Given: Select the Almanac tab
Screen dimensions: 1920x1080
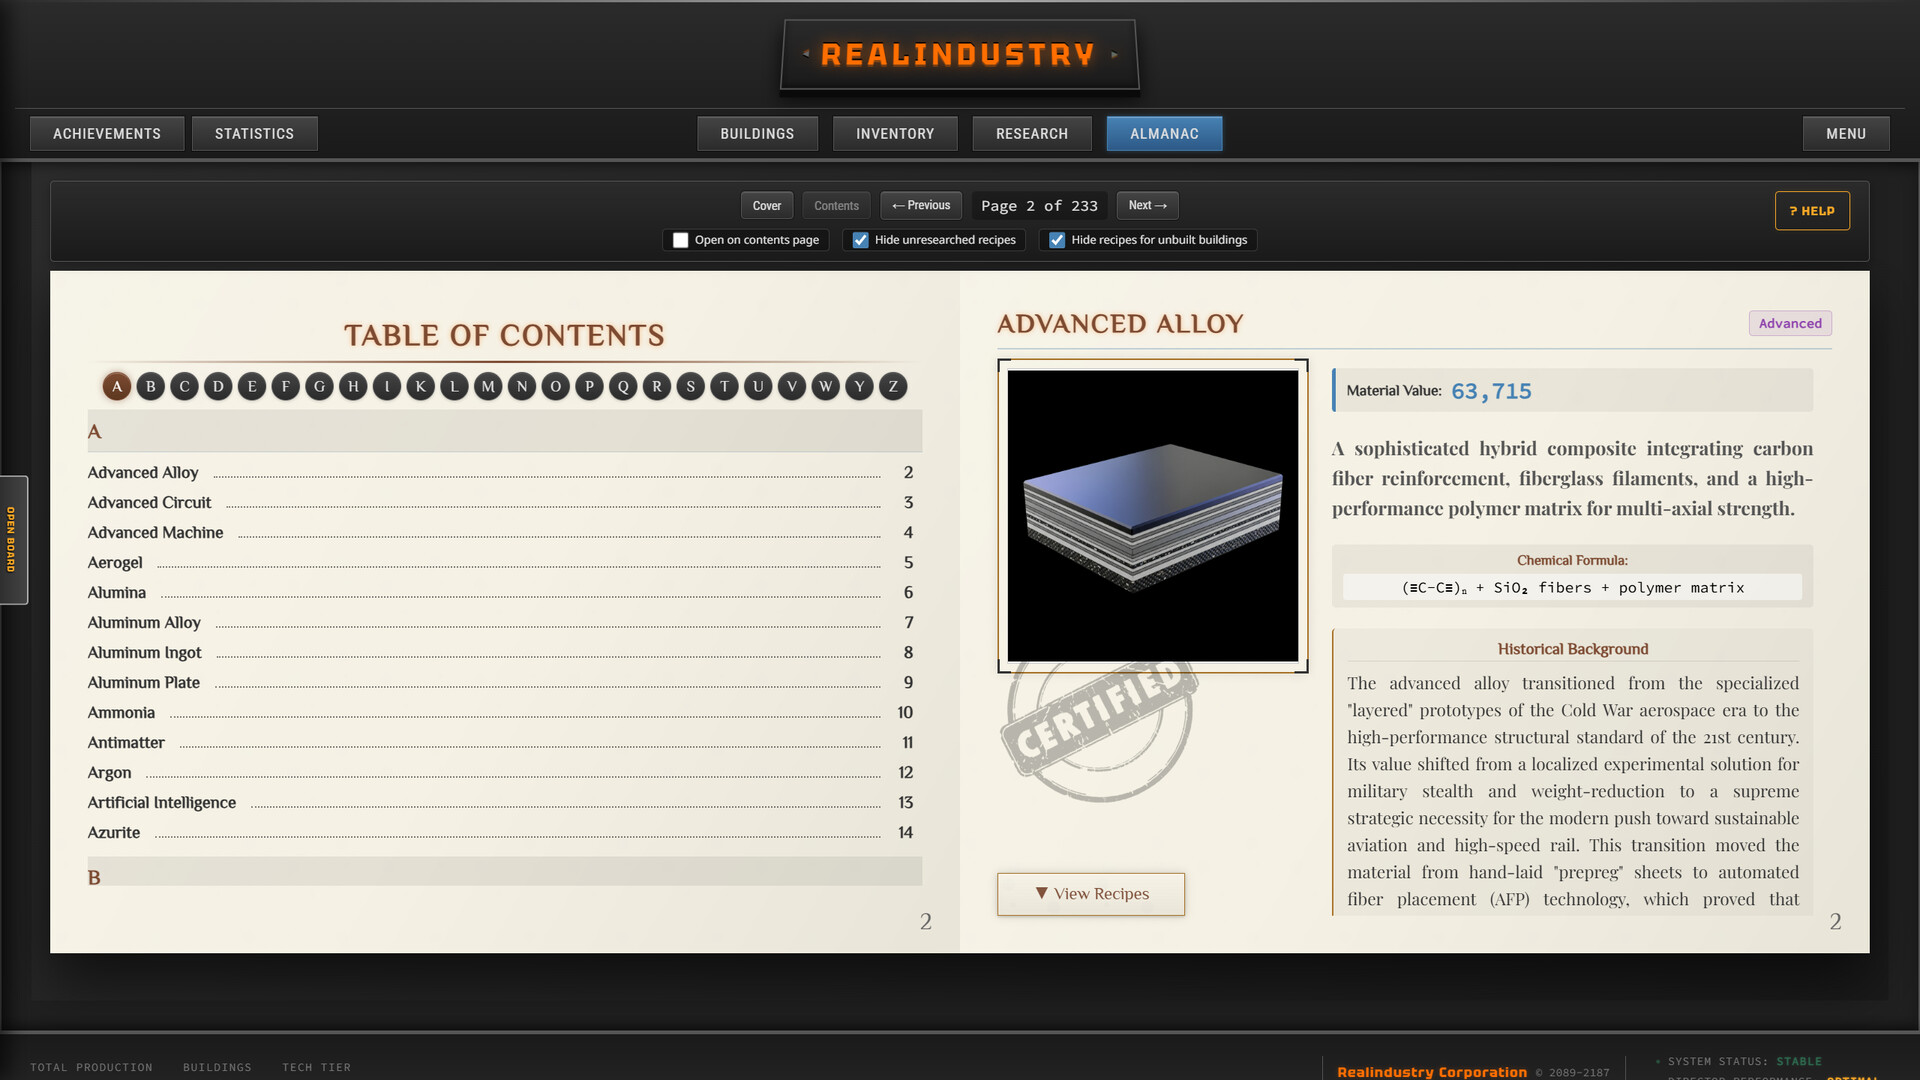Looking at the screenshot, I should [1164, 134].
